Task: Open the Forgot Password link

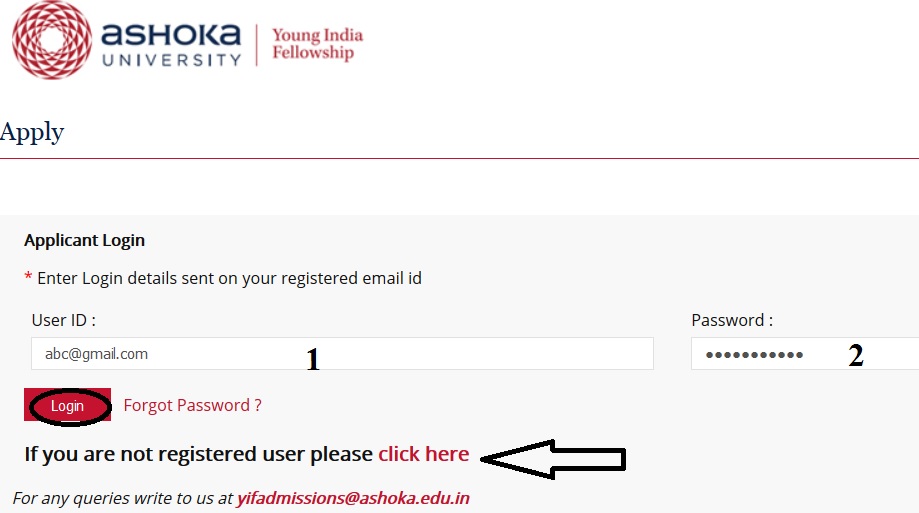Action: 192,405
